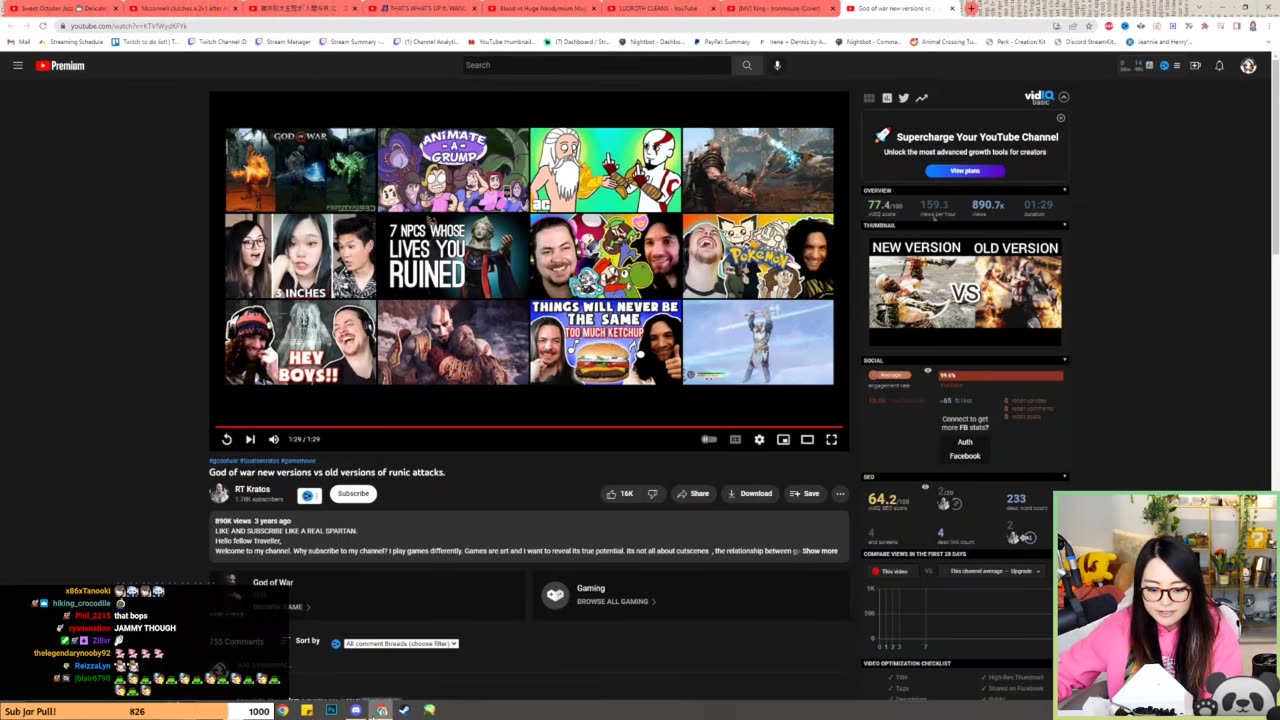
Task: Switch to the LUDROTH CLEANS browser tab
Action: click(x=657, y=8)
